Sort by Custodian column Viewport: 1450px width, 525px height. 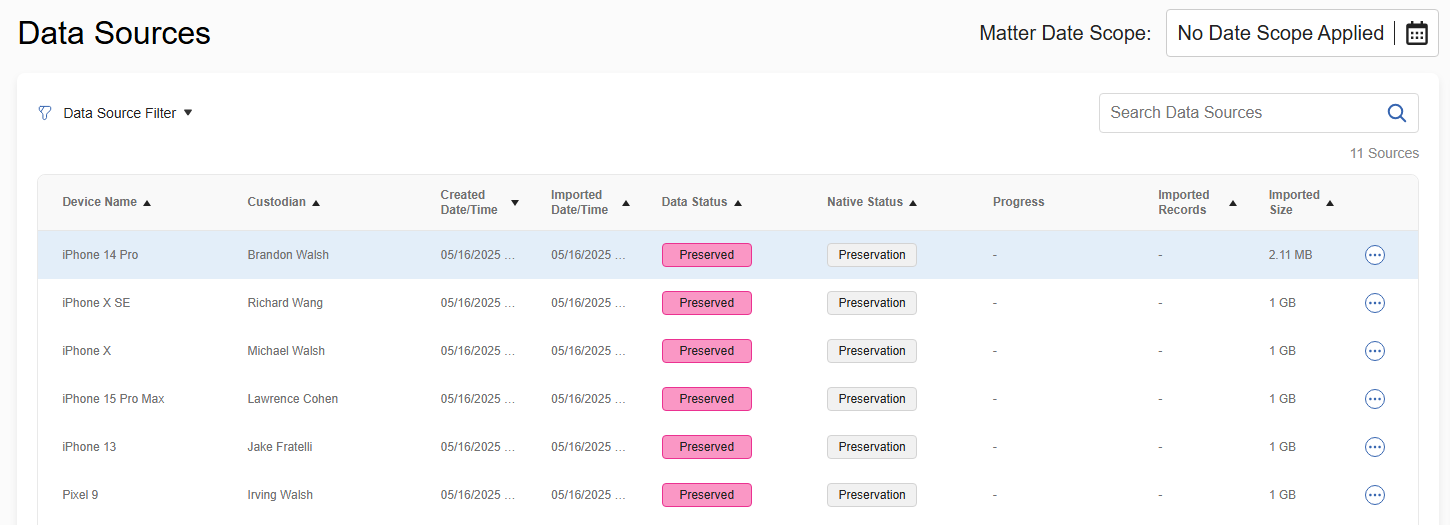point(284,202)
